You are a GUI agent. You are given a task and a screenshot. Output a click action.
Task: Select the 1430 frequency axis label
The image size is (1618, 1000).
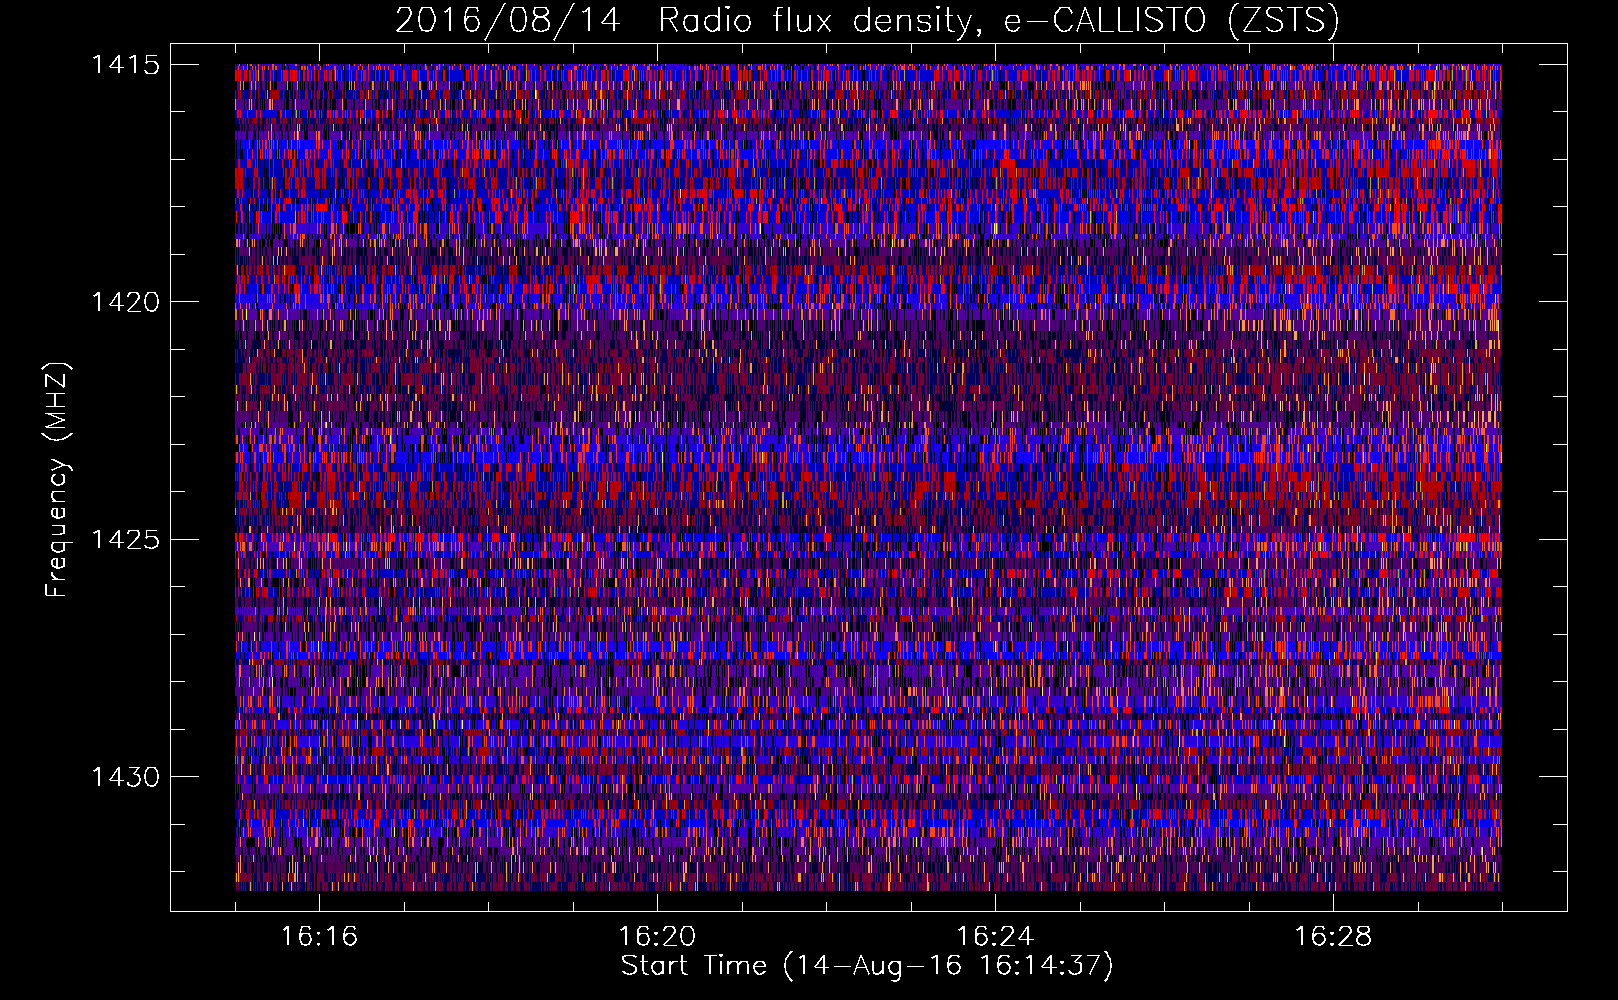125,777
